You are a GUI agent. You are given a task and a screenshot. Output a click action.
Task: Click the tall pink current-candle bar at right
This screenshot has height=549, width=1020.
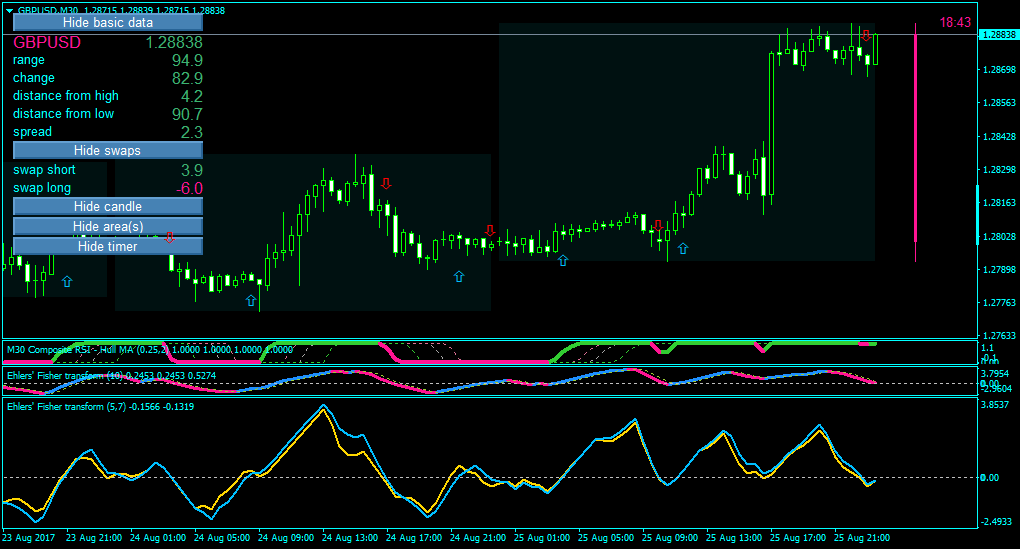pos(915,143)
